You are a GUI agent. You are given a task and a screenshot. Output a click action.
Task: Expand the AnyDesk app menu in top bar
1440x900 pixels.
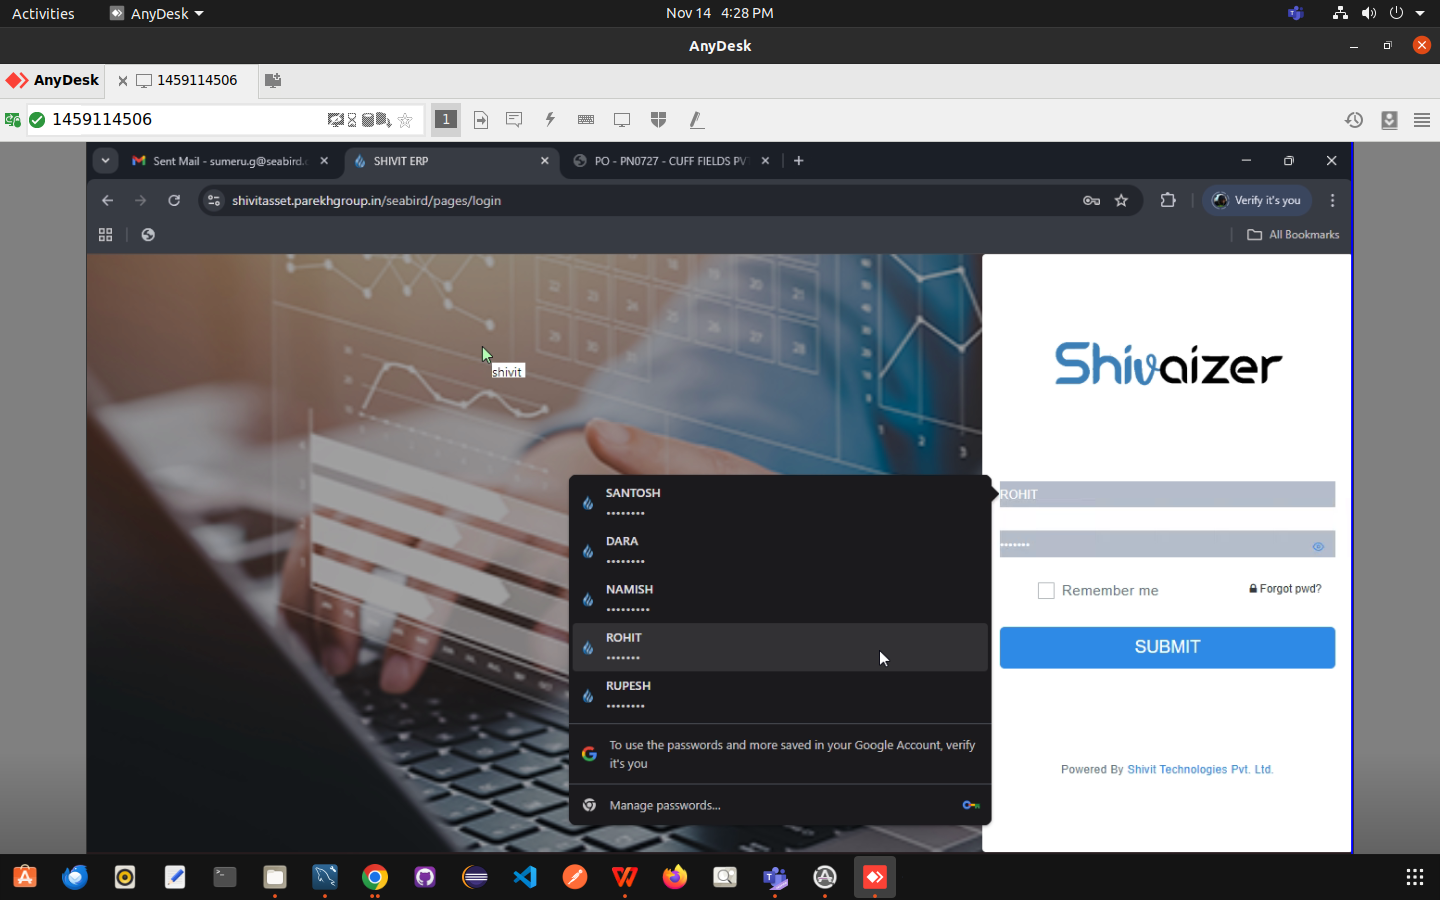pos(157,14)
